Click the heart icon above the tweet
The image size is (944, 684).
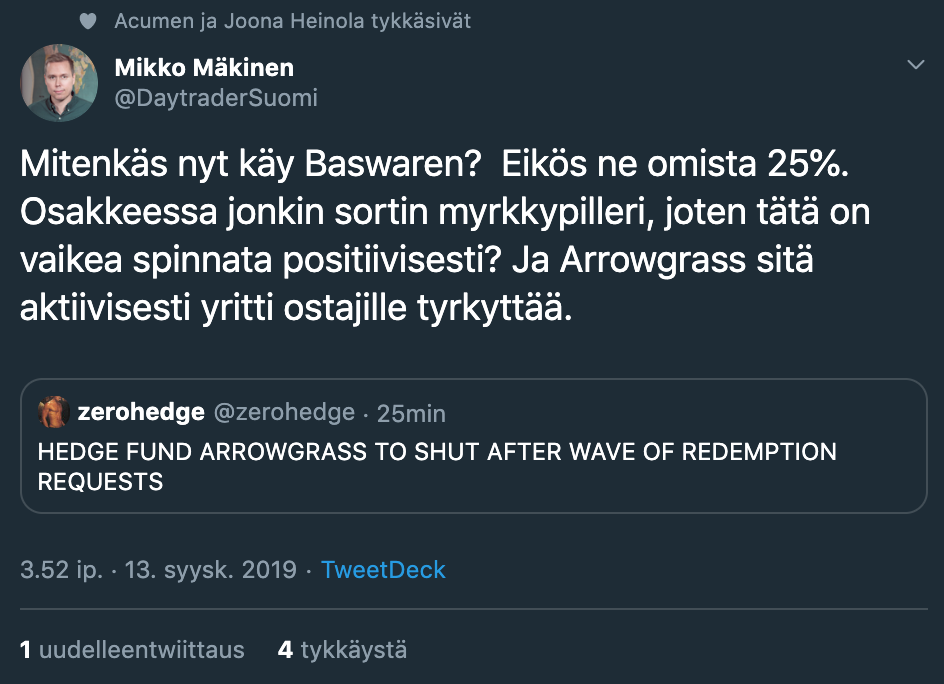[88, 21]
